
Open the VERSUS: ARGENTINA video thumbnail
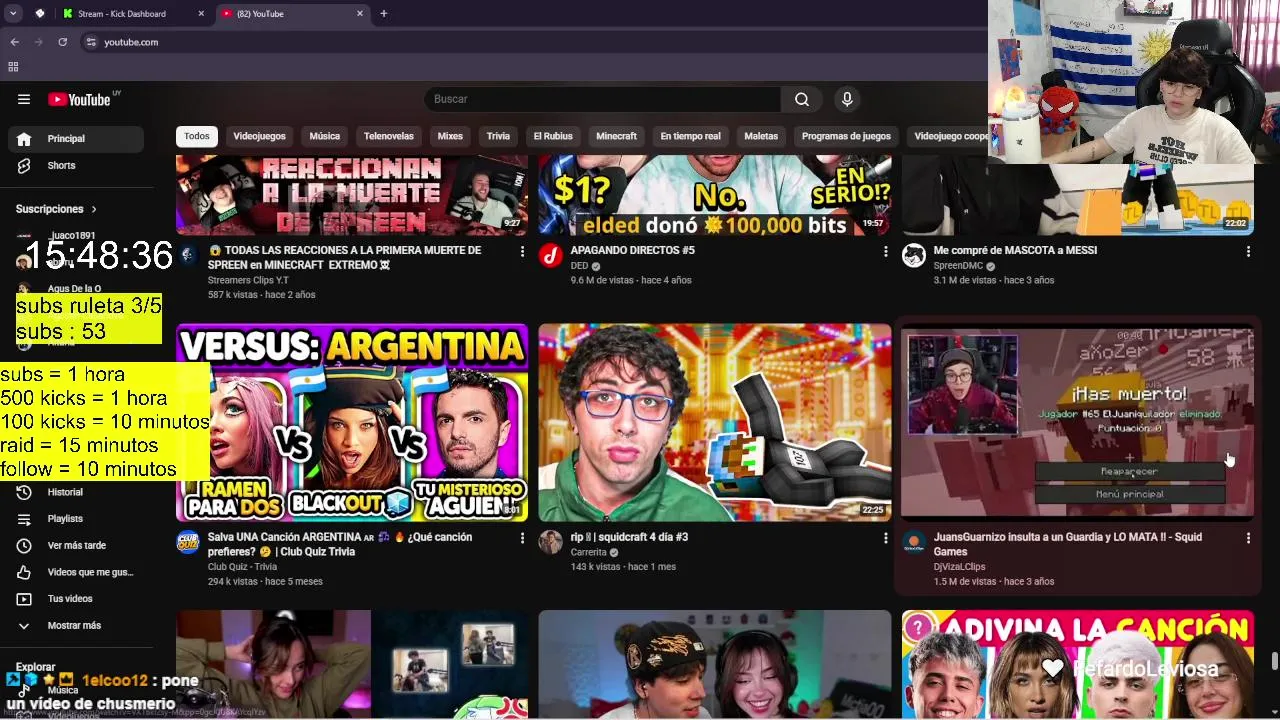pos(352,422)
